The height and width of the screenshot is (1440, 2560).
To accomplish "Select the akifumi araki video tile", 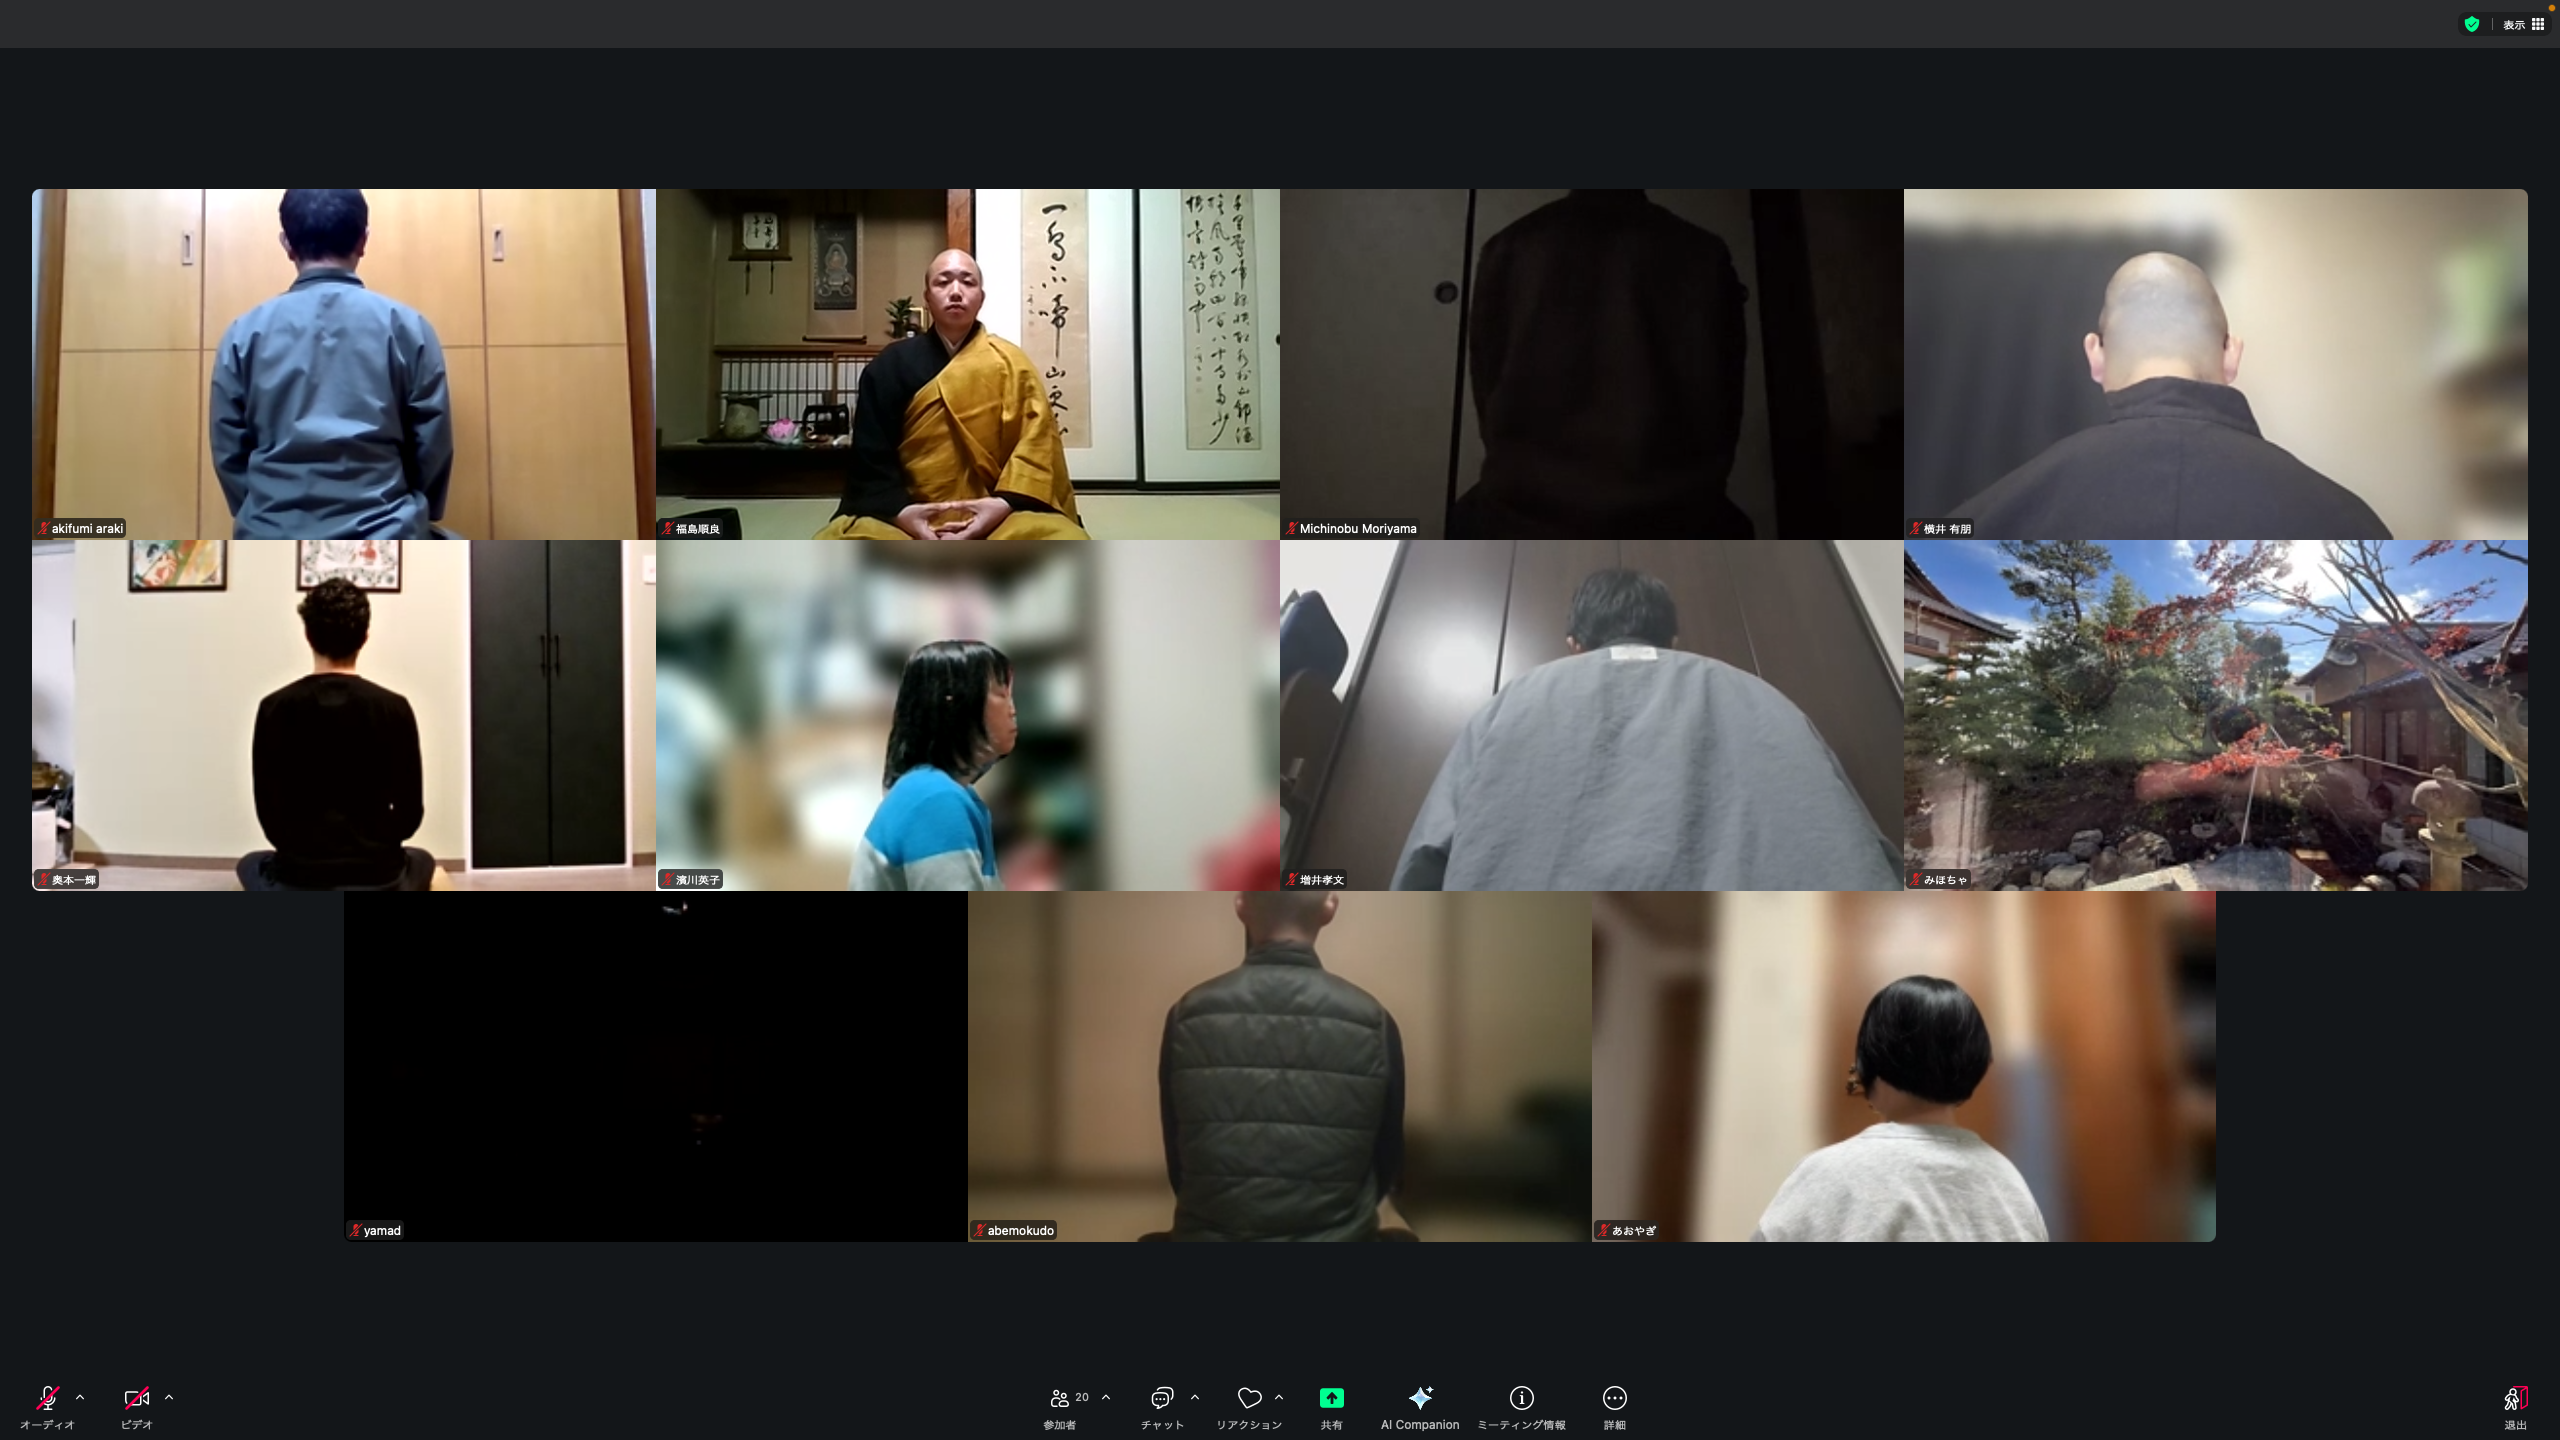I will click(x=343, y=364).
